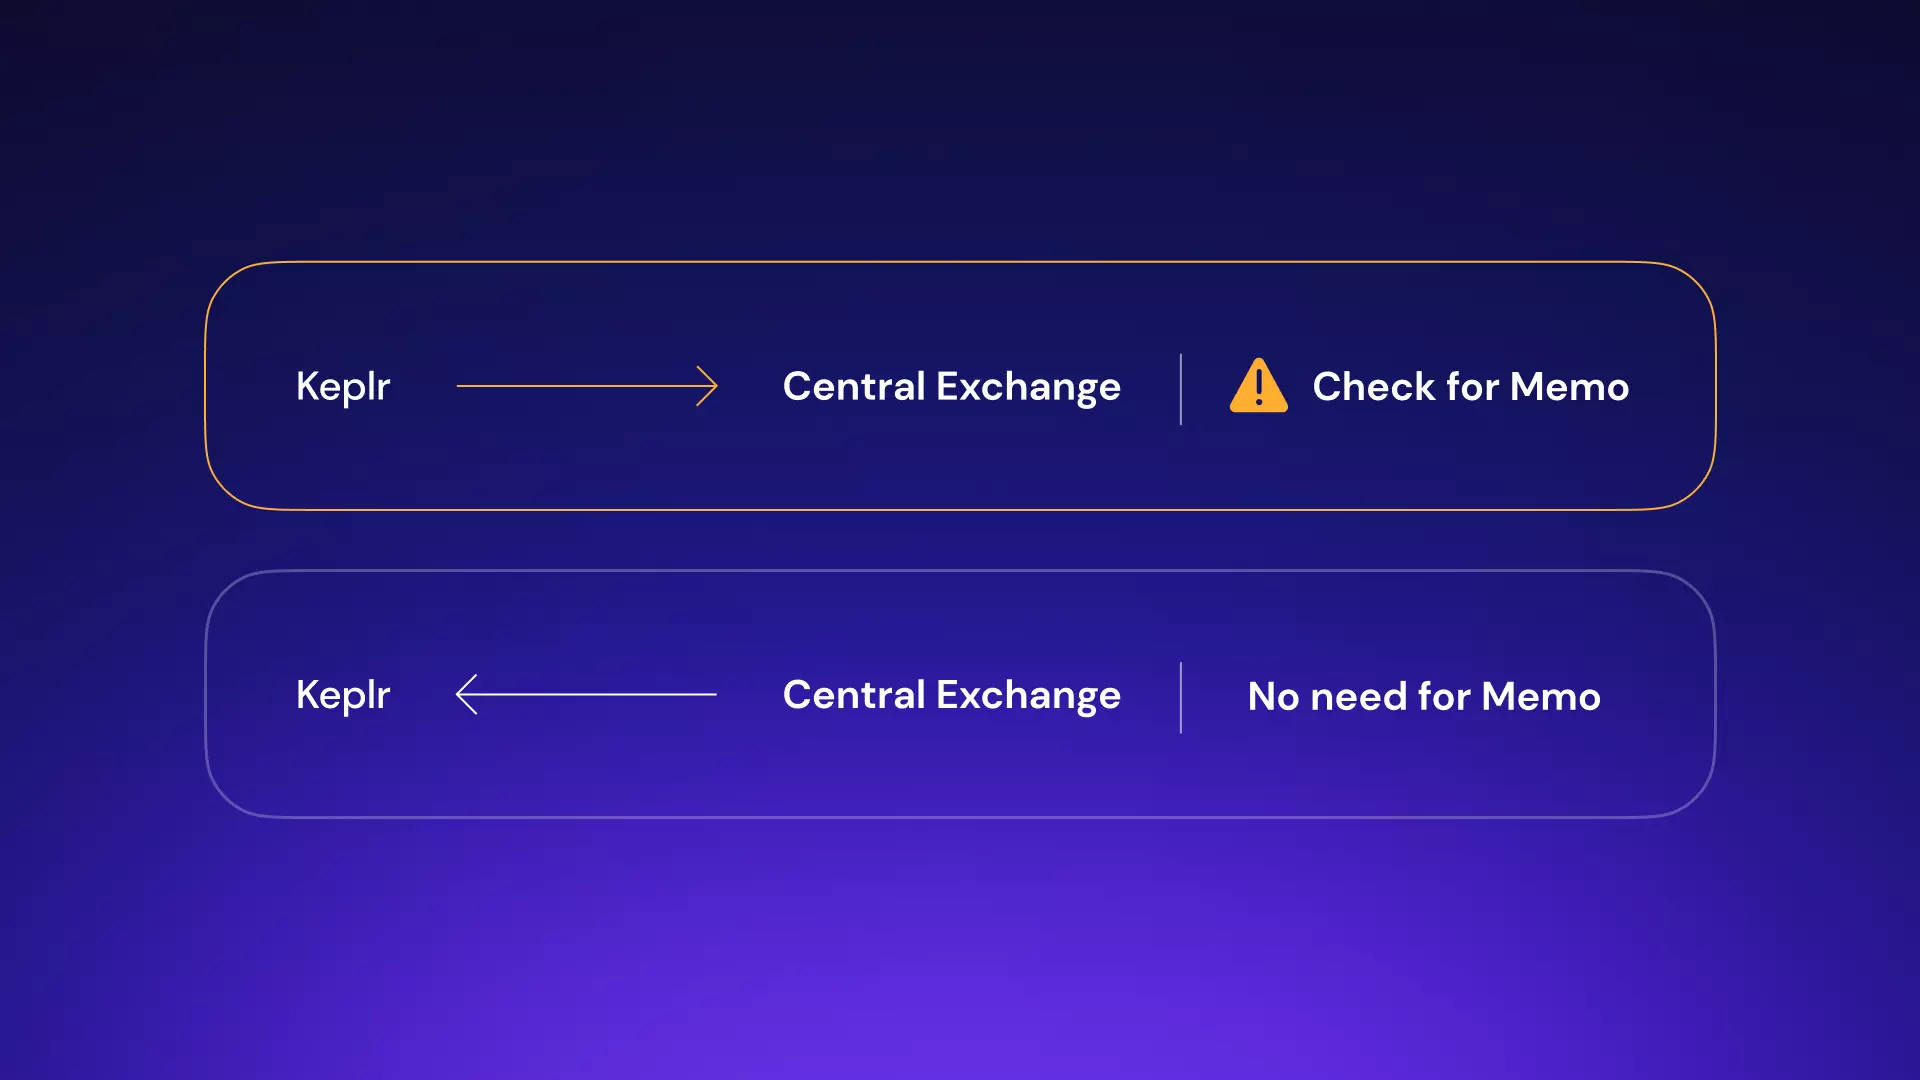The image size is (1920, 1080).
Task: Click Central Exchange in the top row
Action: pos(951,387)
